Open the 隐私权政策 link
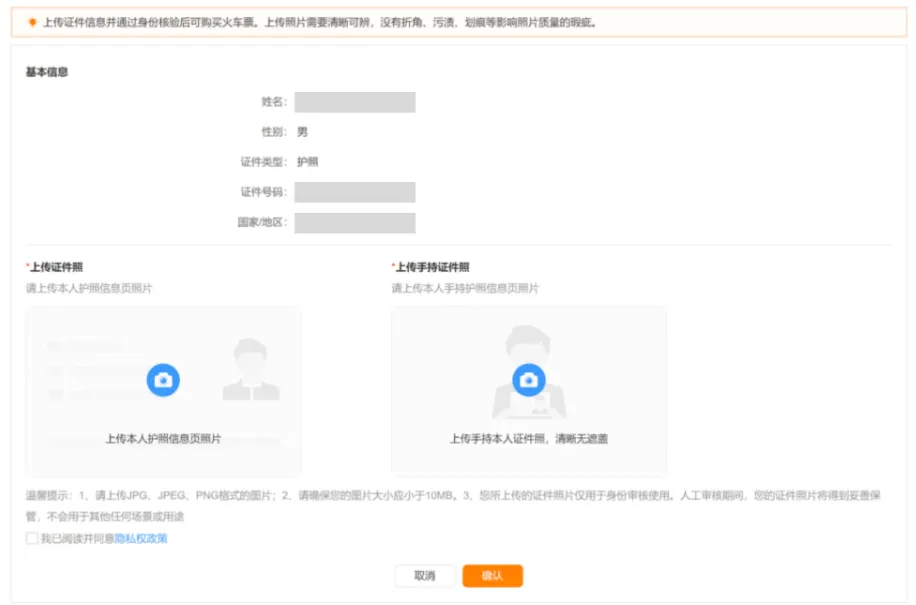Image resolution: width=916 pixels, height=605 pixels. pos(141,538)
